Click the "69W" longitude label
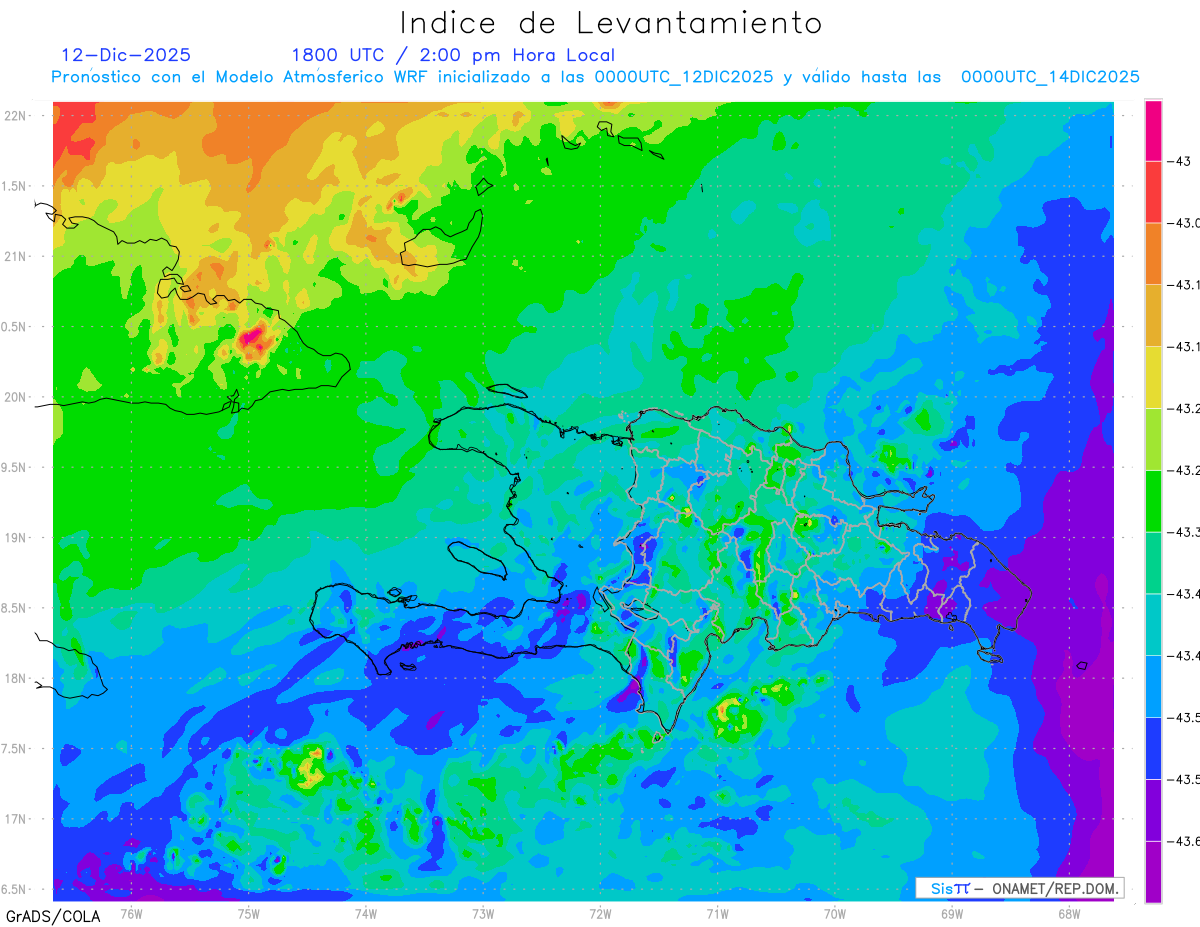Screen dimensions: 1200x927 click(x=952, y=913)
